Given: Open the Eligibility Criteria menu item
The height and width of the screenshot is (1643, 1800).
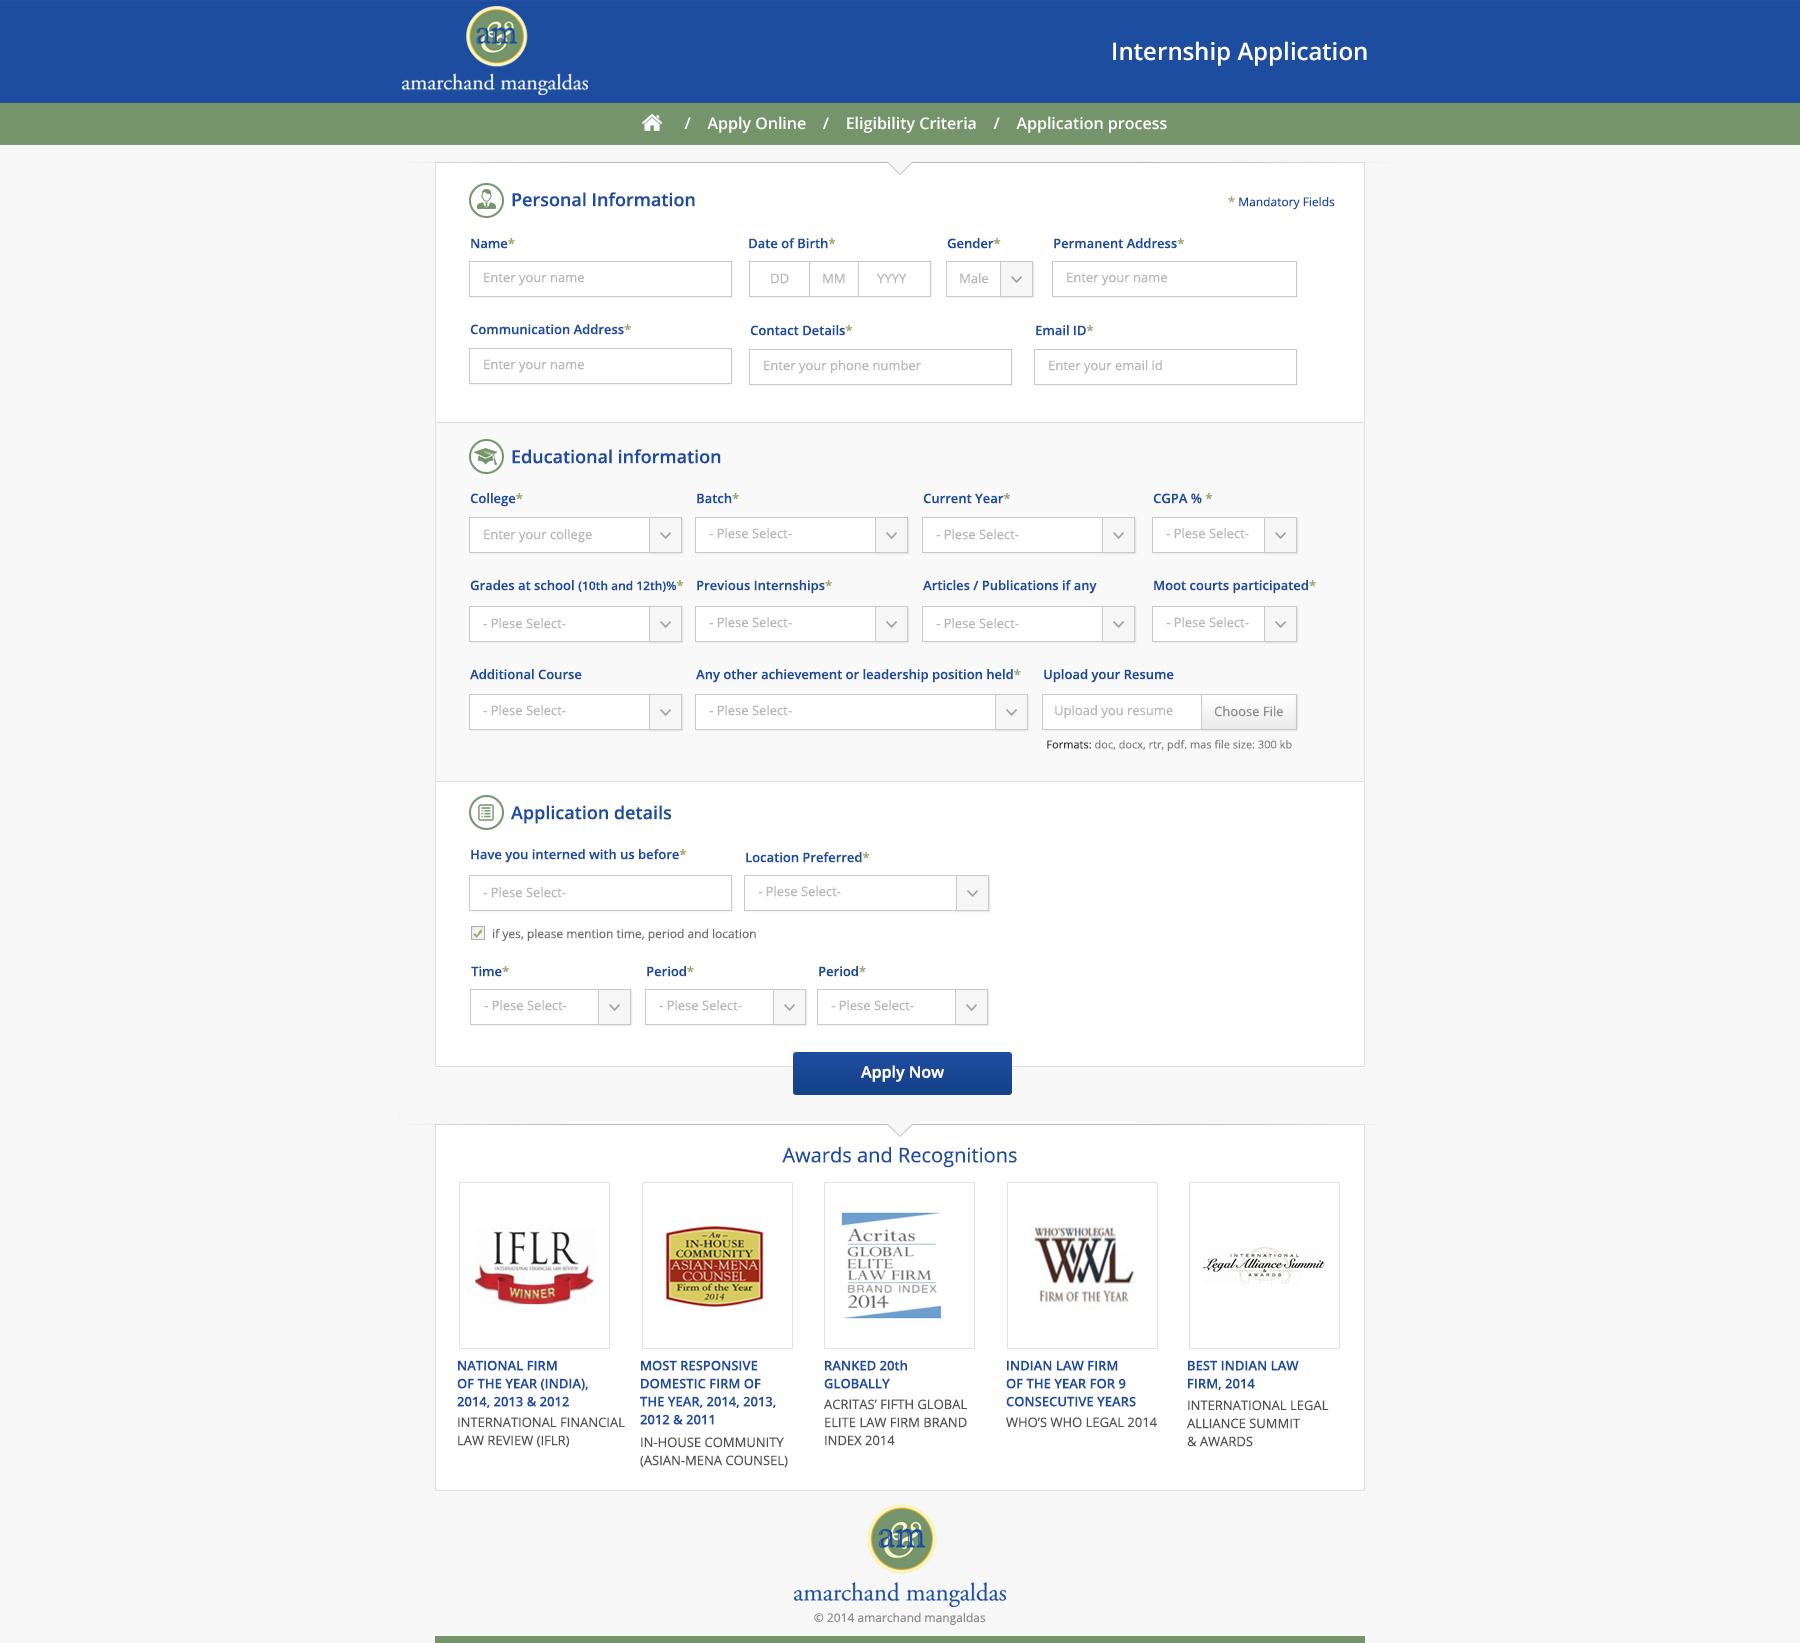Looking at the screenshot, I should pyautogui.click(x=911, y=123).
